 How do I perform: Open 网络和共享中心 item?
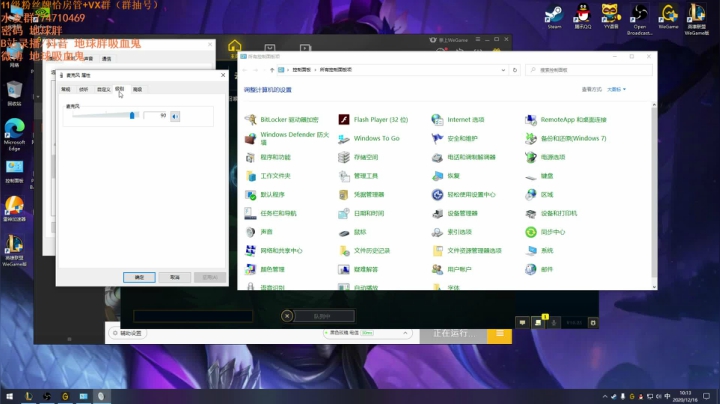pos(274,251)
